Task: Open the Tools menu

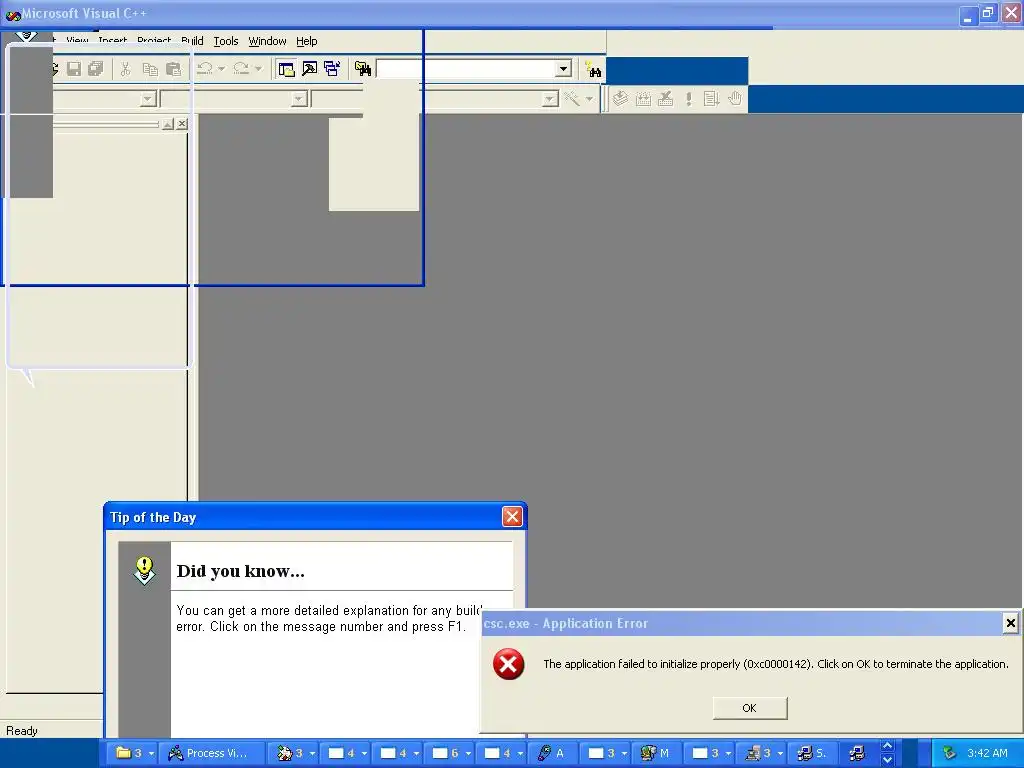Action: point(226,41)
